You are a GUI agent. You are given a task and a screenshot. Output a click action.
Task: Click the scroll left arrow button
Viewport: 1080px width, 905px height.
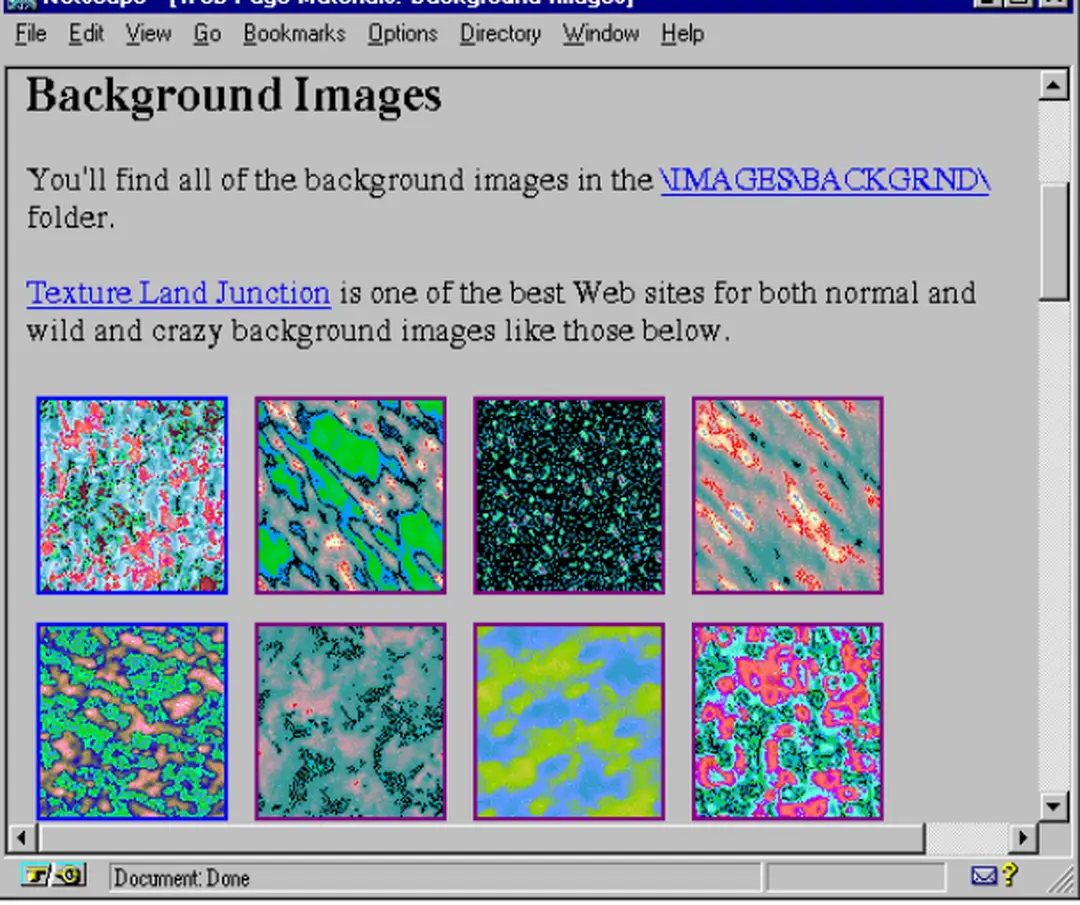[22, 836]
